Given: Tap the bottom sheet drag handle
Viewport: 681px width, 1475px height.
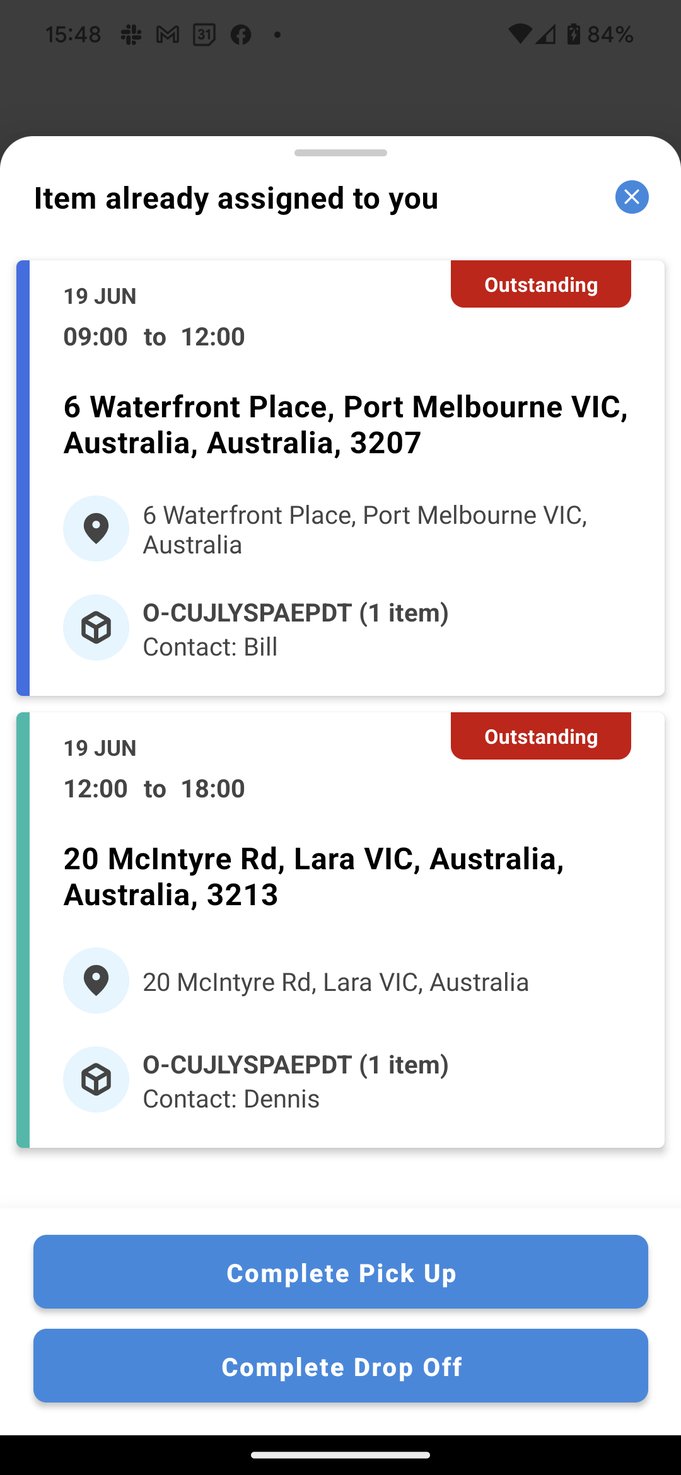Looking at the screenshot, I should [340, 153].
